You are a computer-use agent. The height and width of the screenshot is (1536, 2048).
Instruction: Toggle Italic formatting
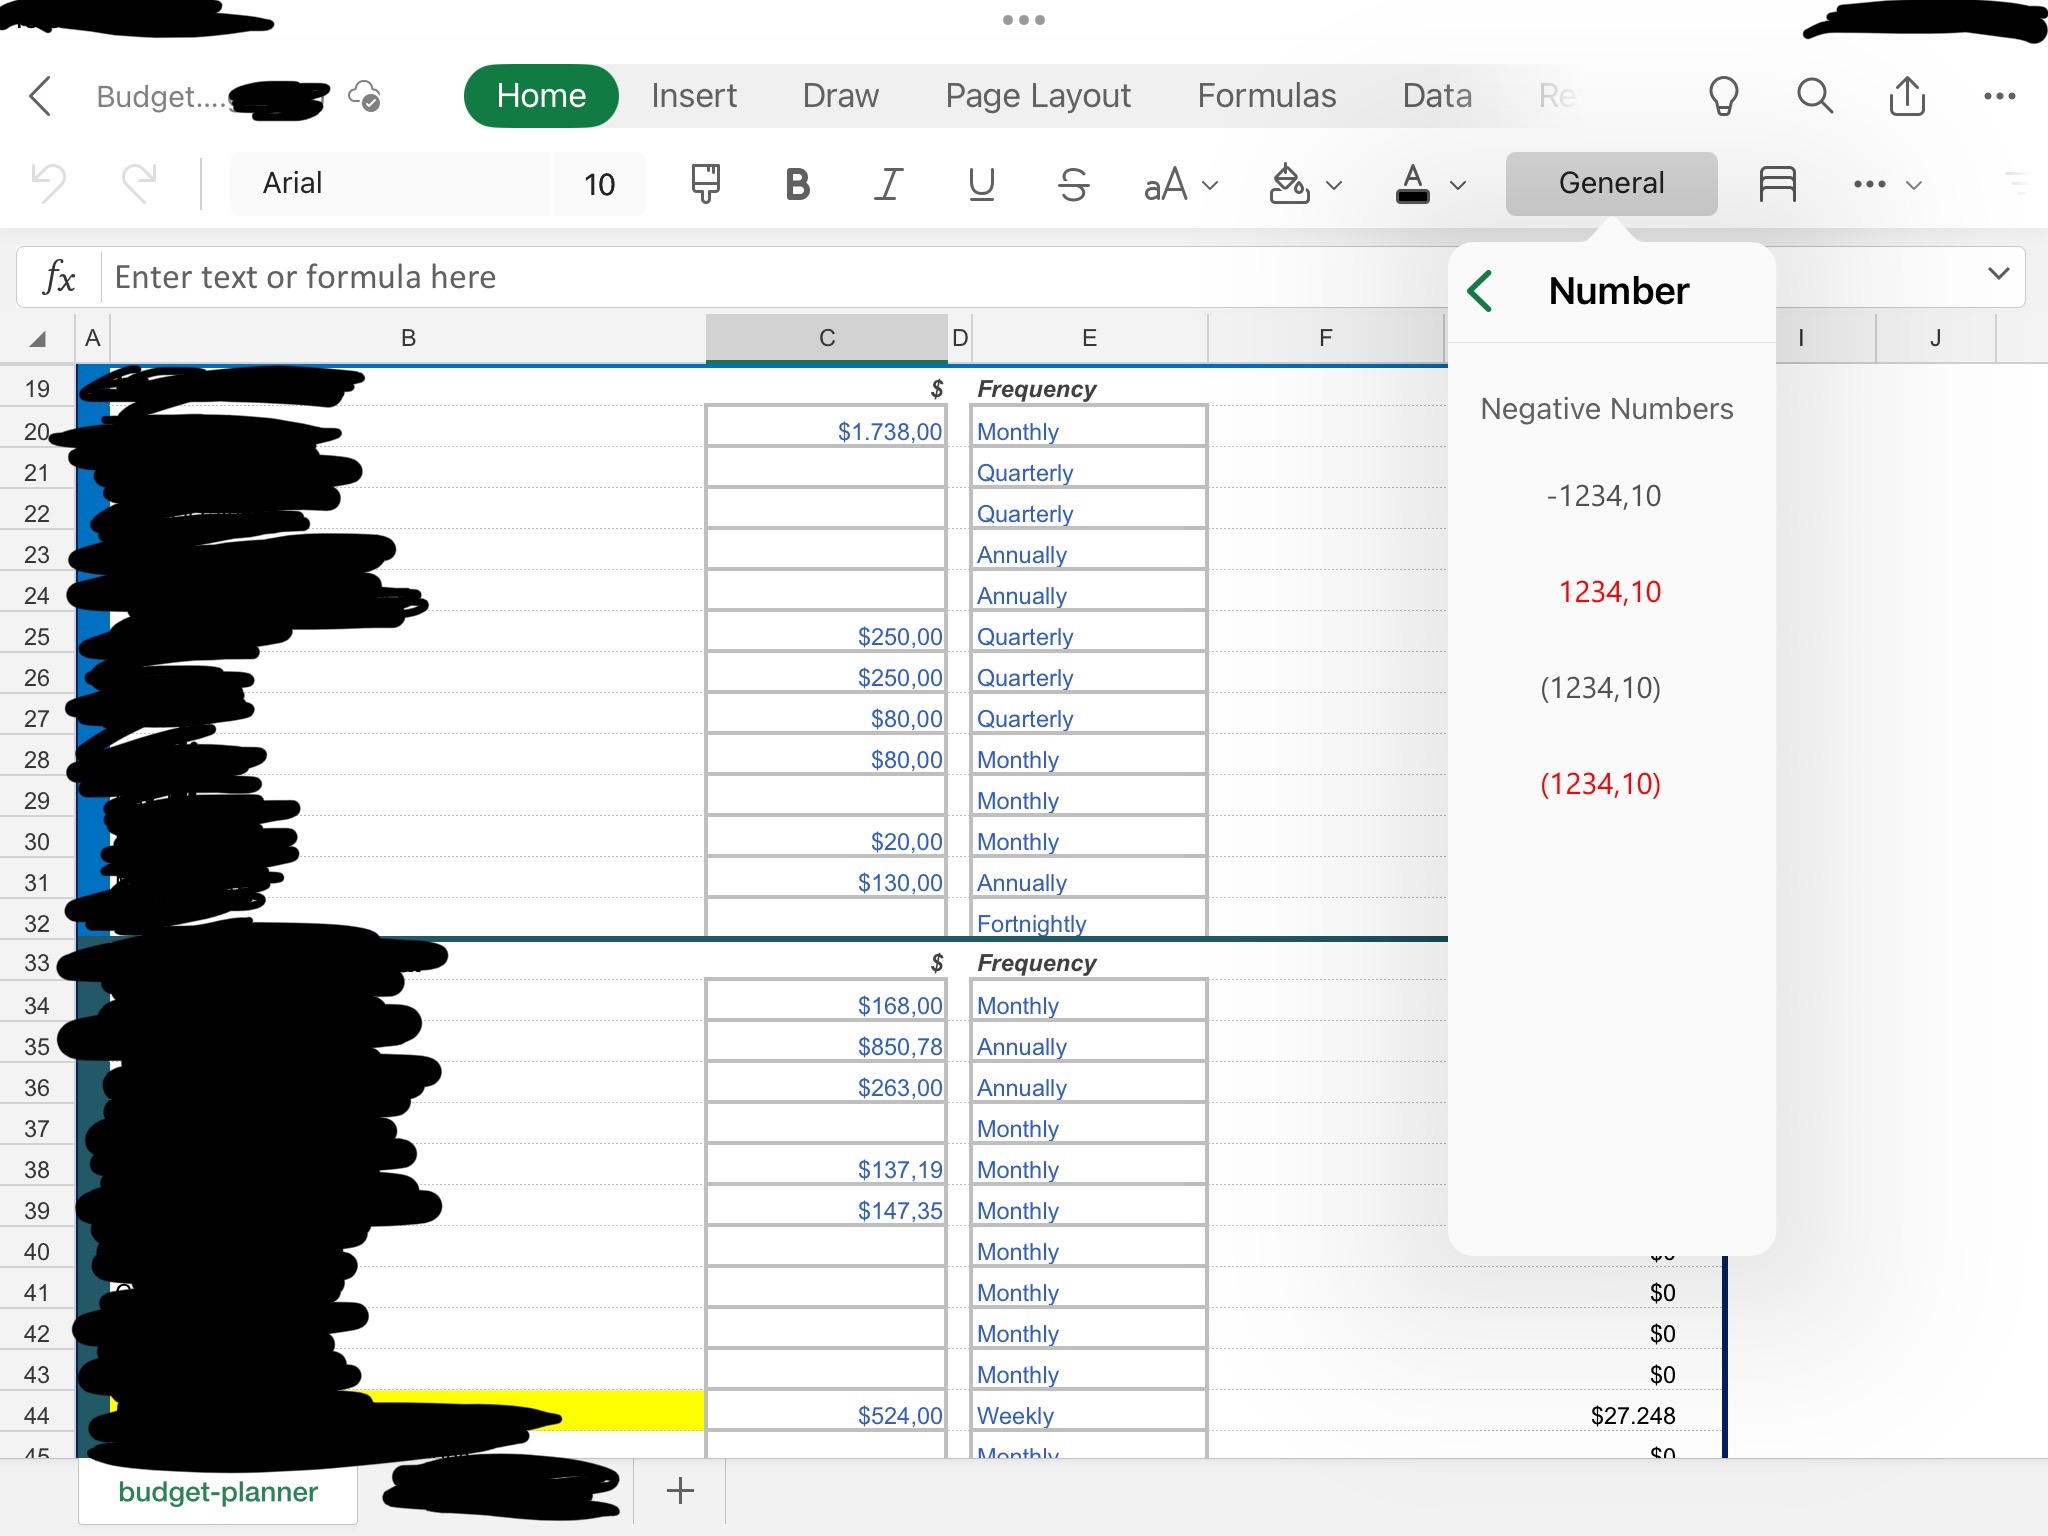(x=888, y=184)
